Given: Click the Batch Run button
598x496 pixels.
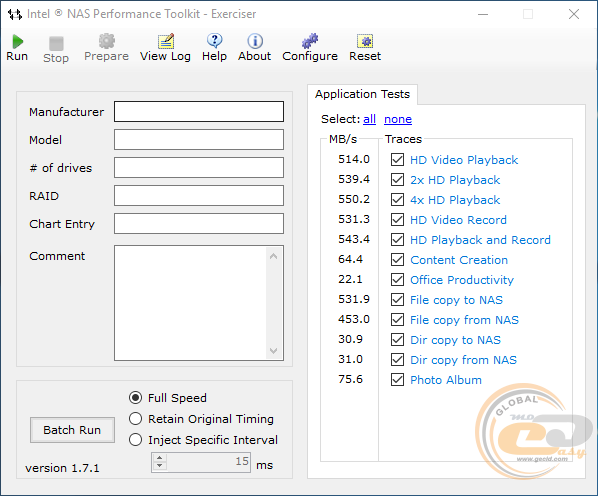Looking at the screenshot, I should click(72, 430).
